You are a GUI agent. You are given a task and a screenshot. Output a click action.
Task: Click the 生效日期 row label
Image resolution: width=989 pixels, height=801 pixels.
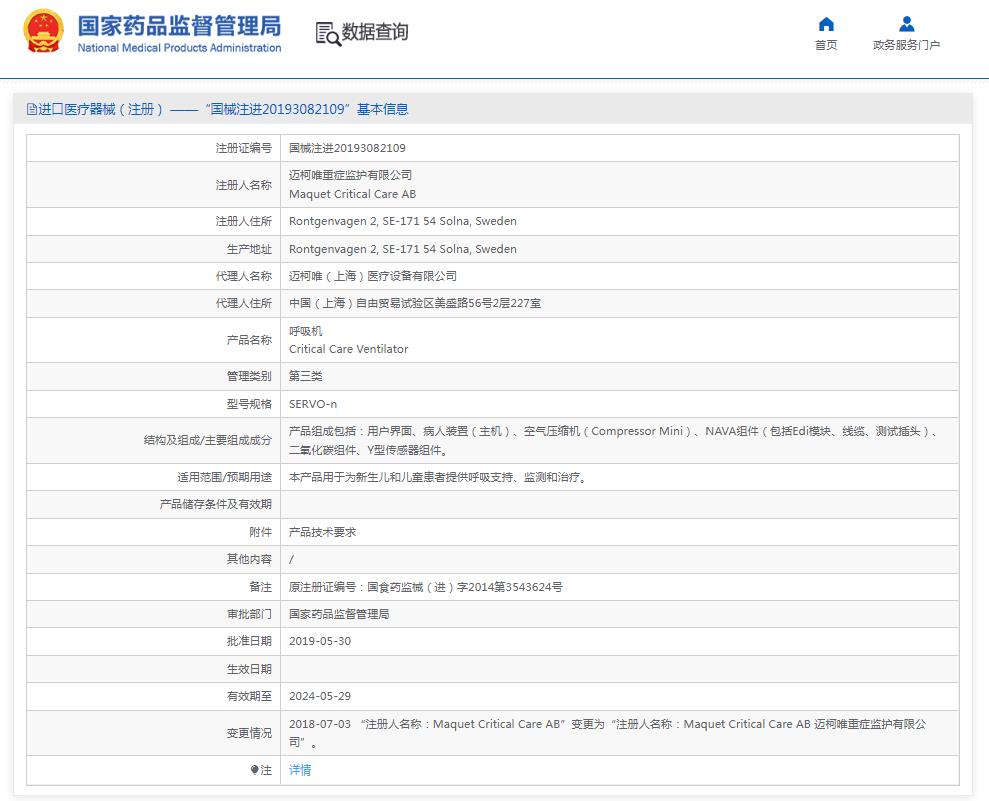pyautogui.click(x=249, y=669)
